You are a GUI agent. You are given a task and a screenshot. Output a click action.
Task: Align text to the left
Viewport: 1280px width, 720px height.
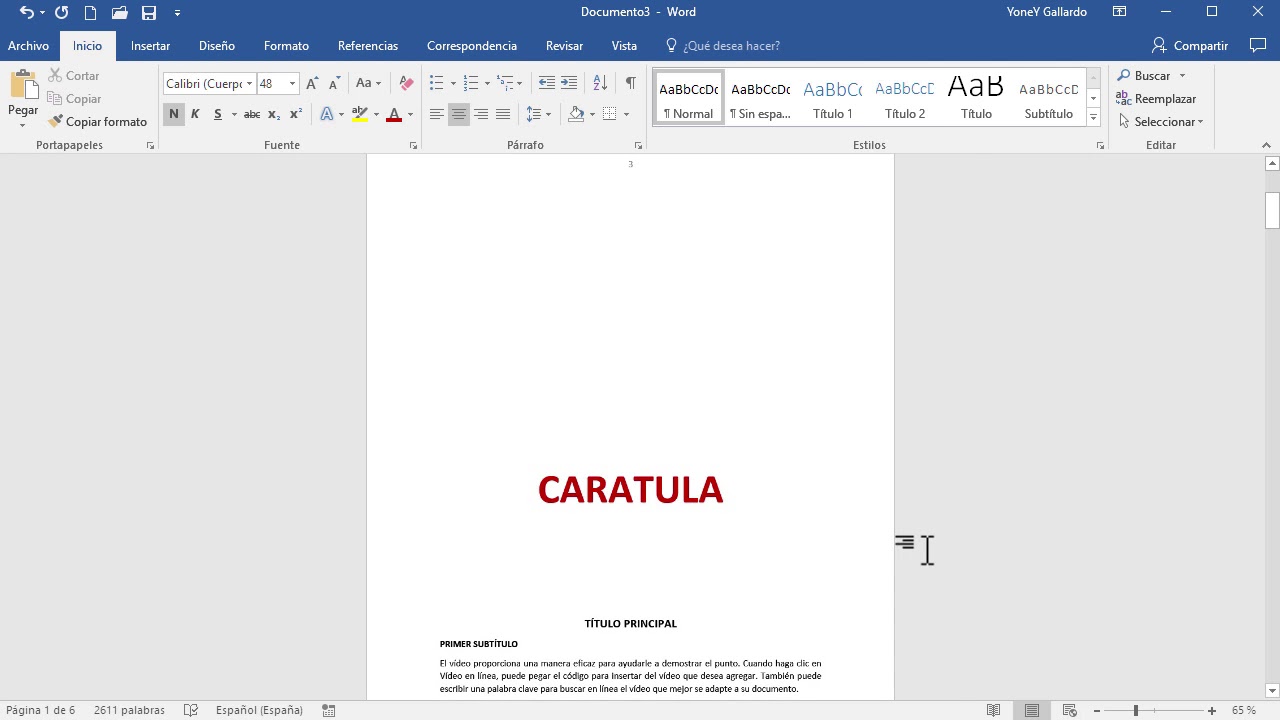(x=437, y=114)
